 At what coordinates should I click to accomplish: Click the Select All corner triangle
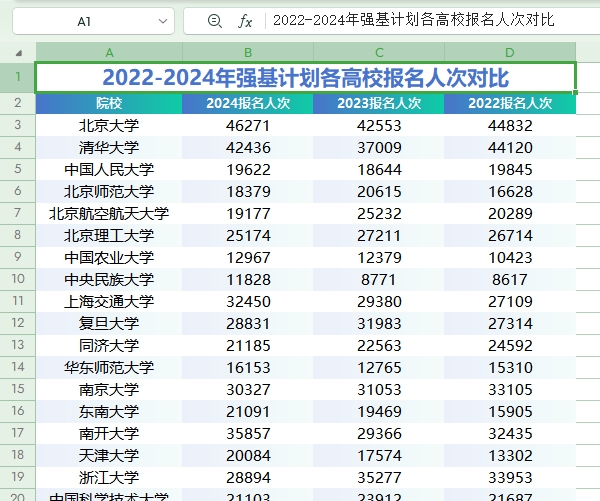[18, 53]
